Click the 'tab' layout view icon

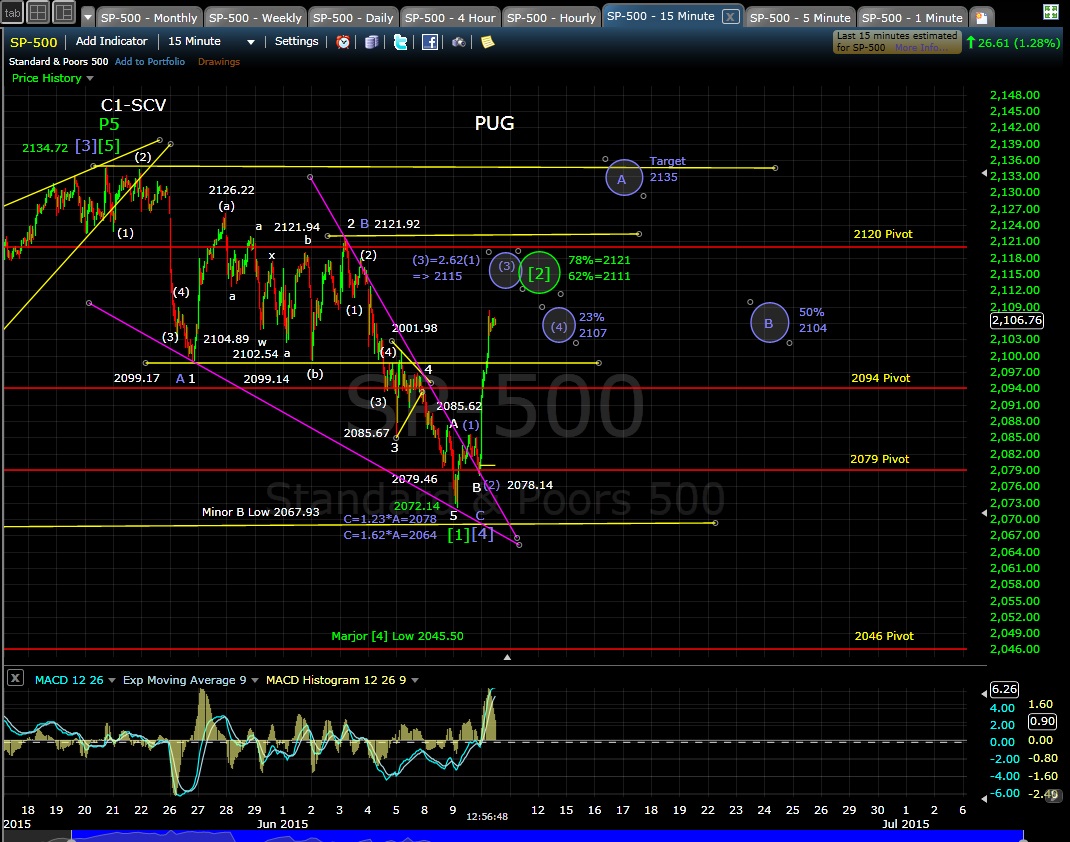[x=13, y=12]
